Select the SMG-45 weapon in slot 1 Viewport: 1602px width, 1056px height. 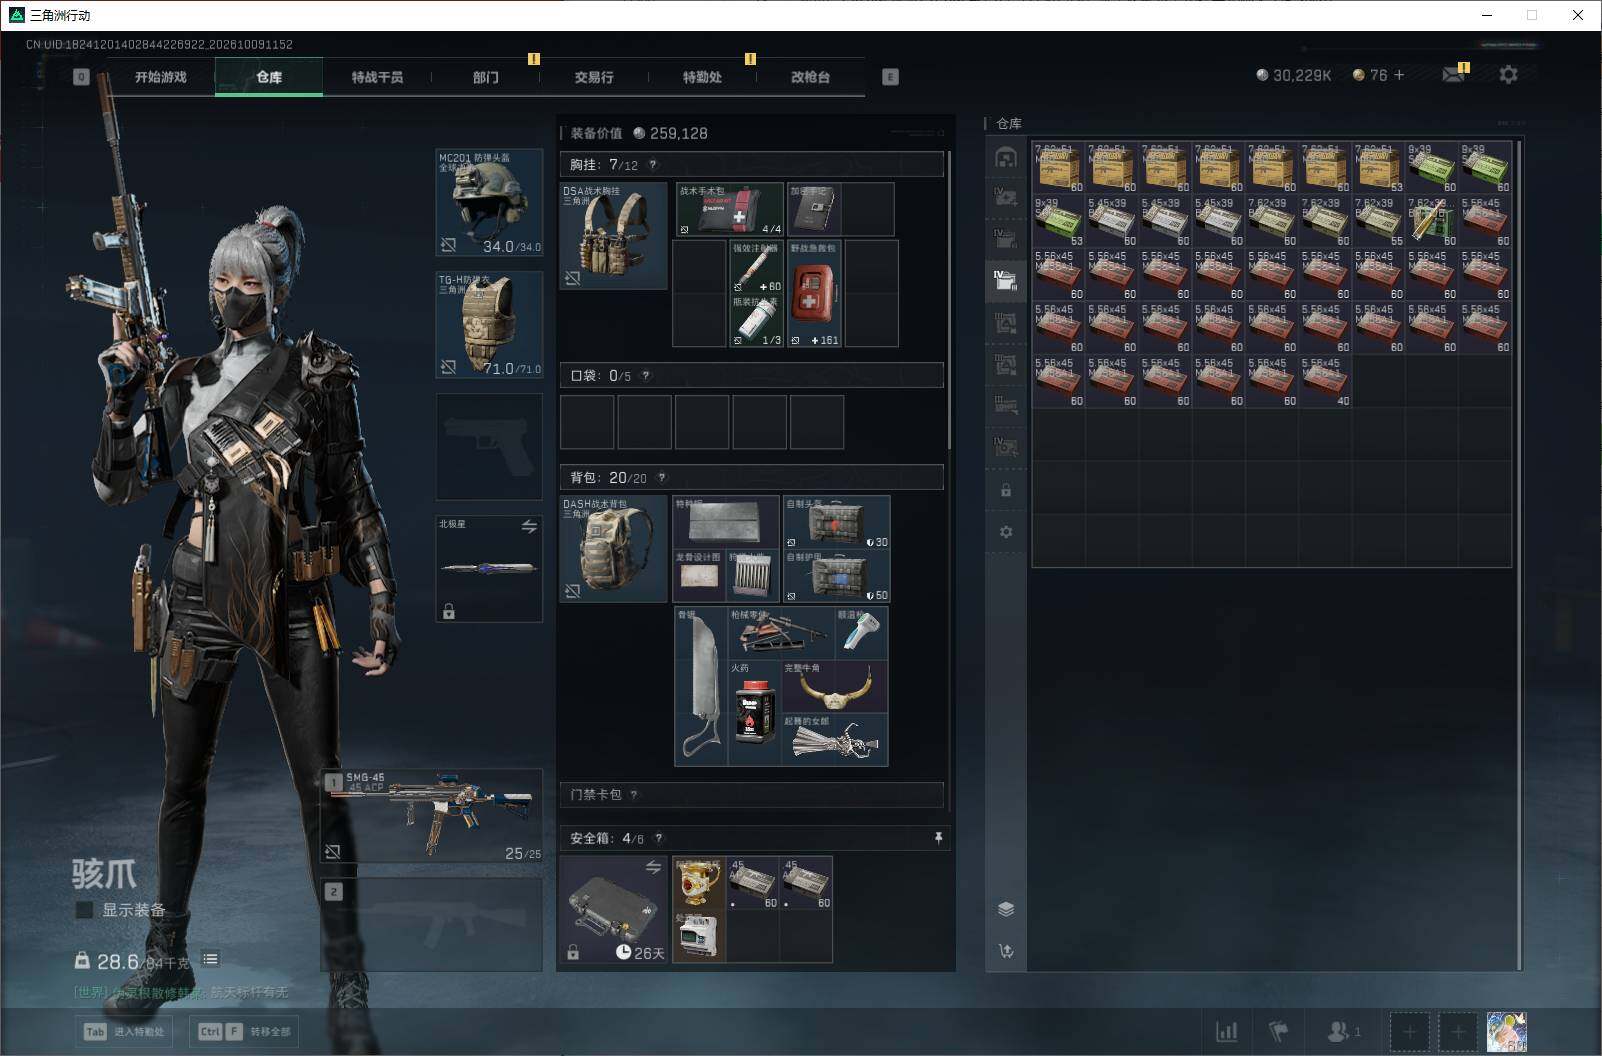[432, 815]
